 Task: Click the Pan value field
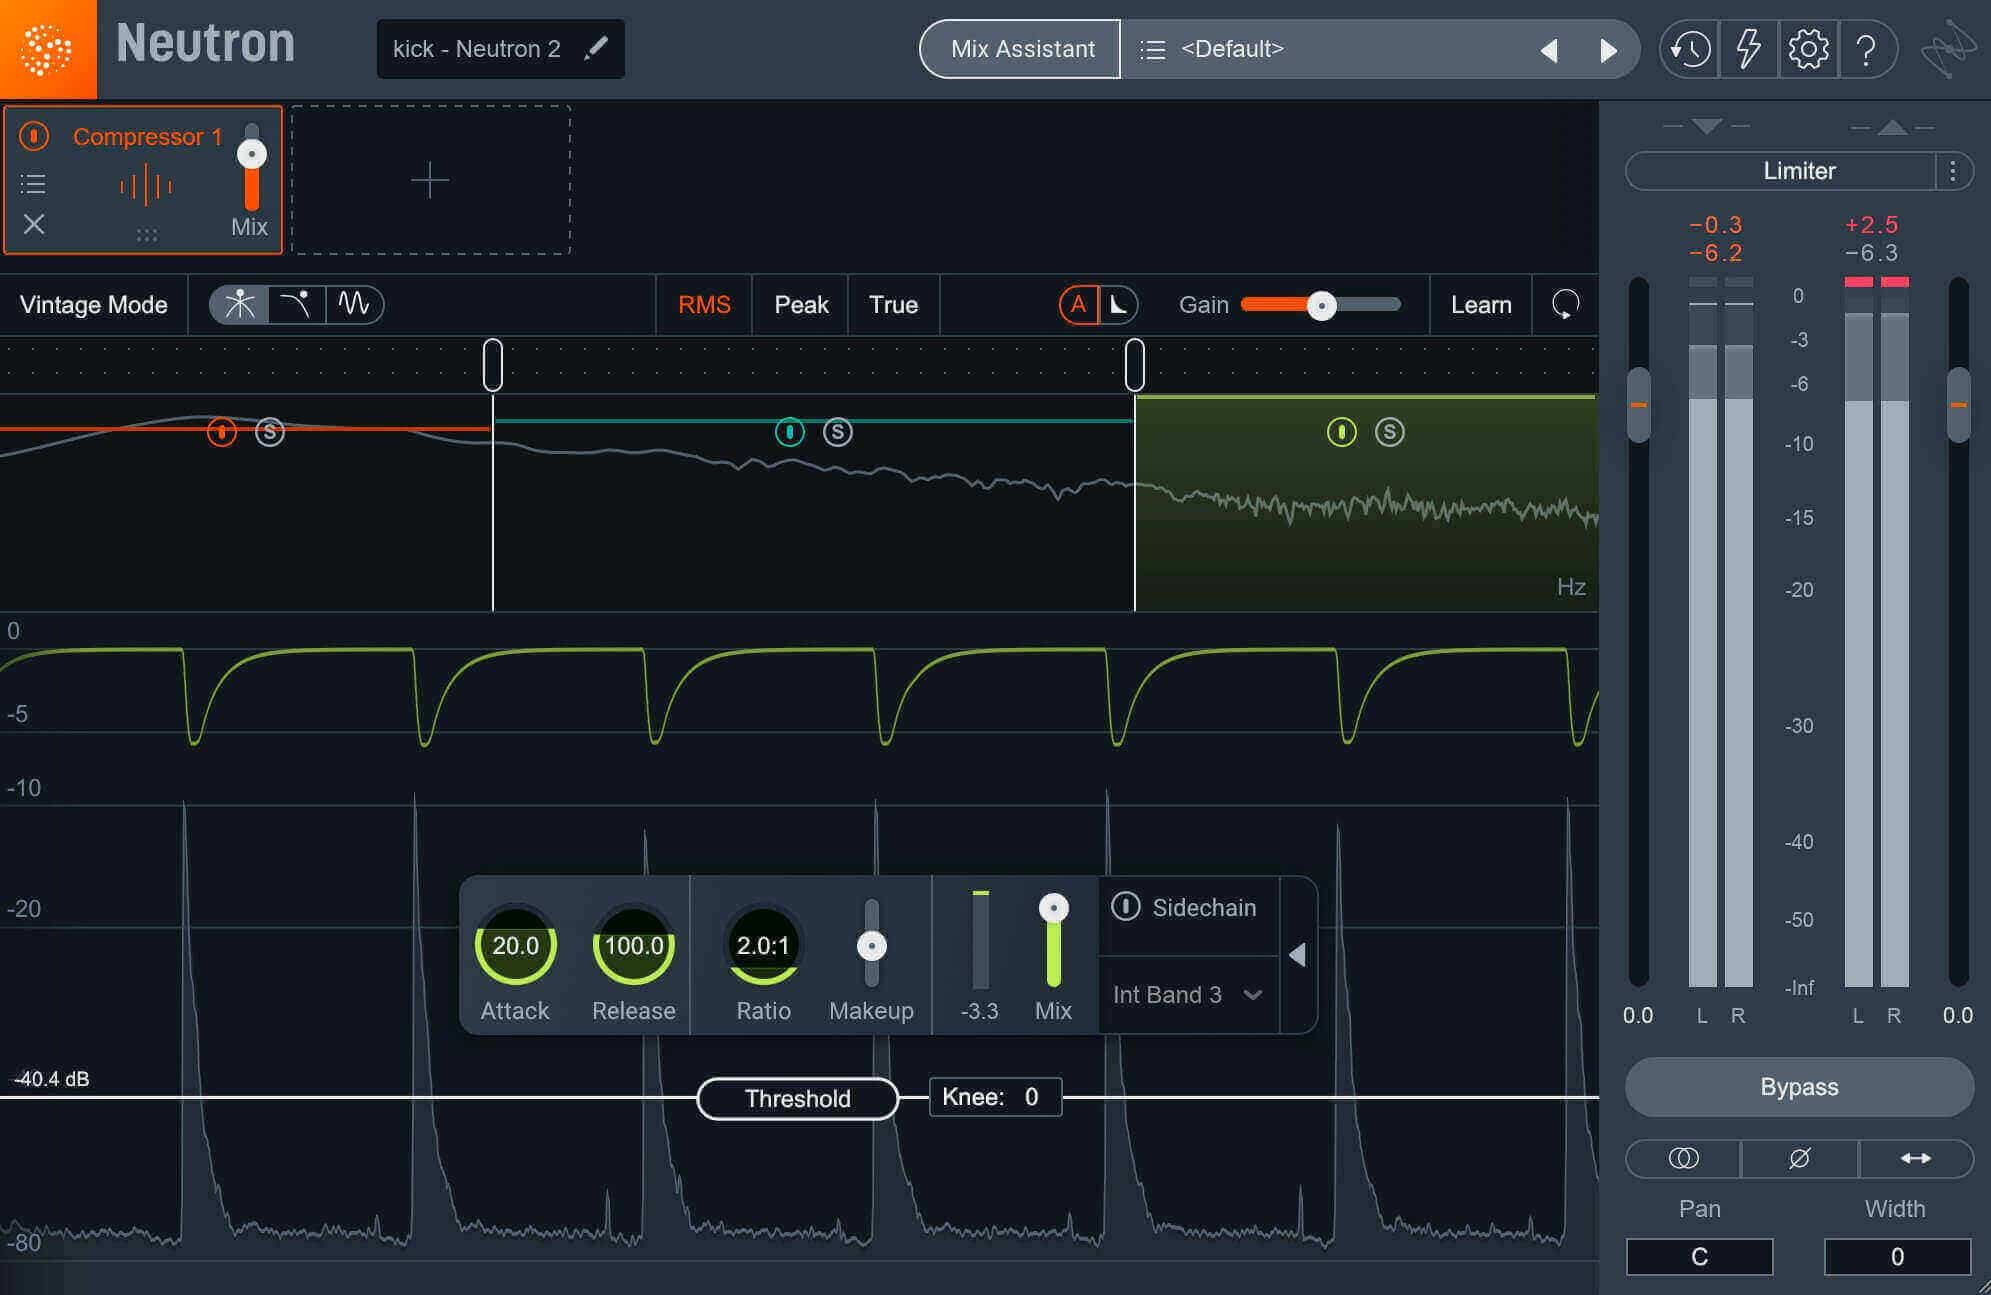coord(1699,1256)
